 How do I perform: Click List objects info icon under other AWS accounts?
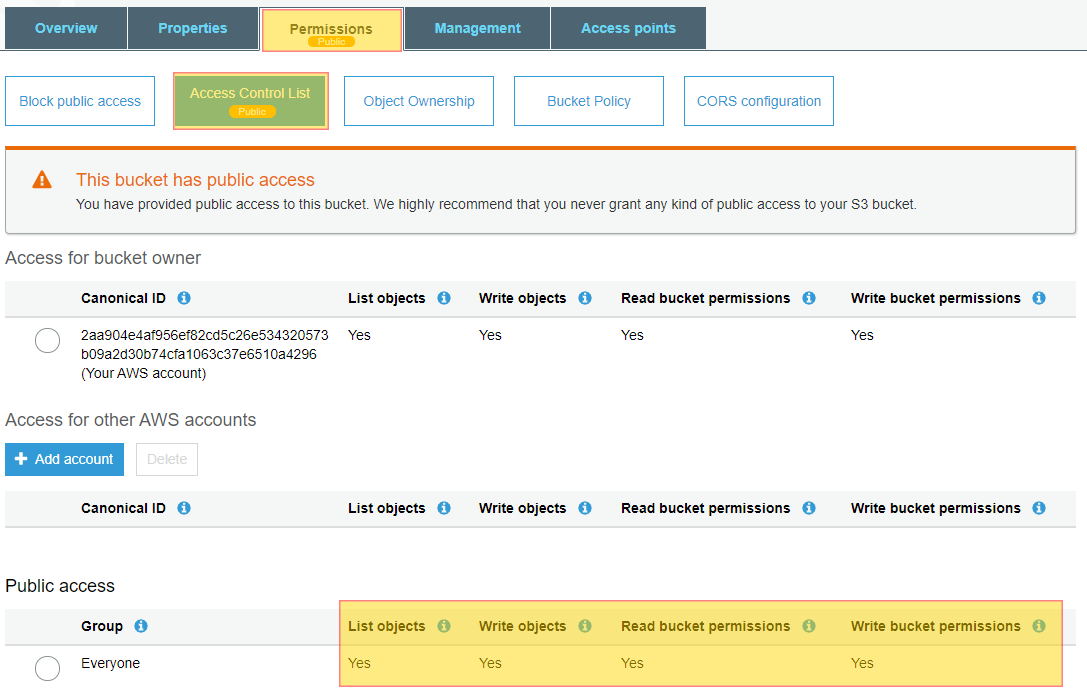click(x=444, y=508)
